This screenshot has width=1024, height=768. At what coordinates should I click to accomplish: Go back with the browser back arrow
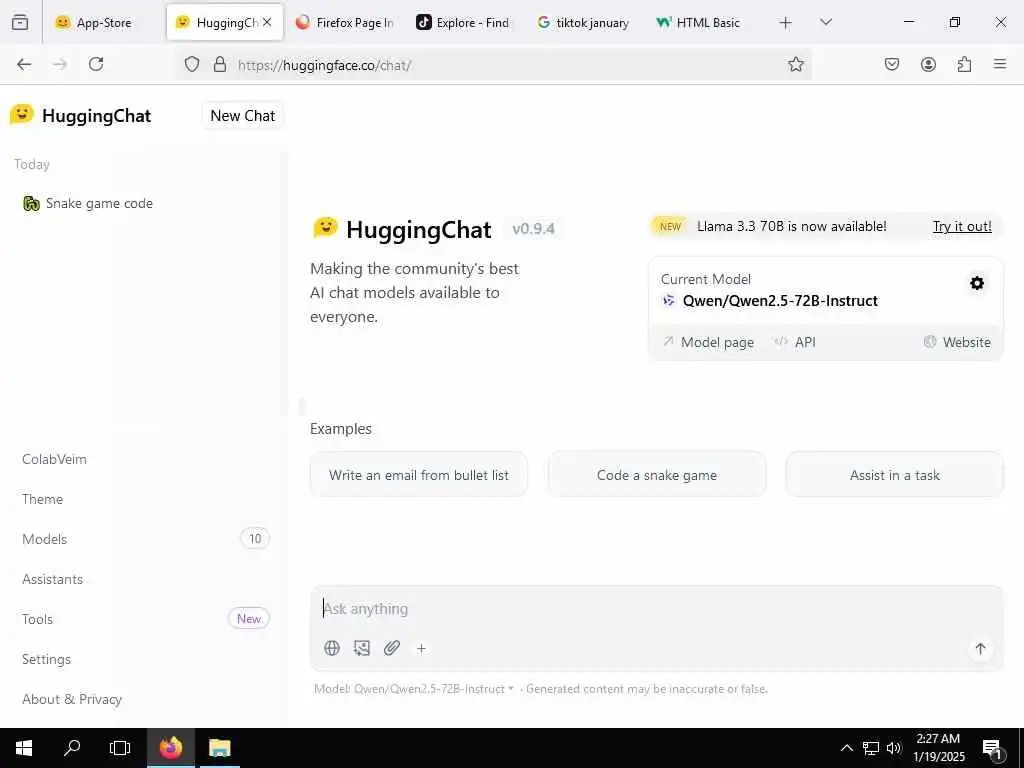(x=24, y=64)
